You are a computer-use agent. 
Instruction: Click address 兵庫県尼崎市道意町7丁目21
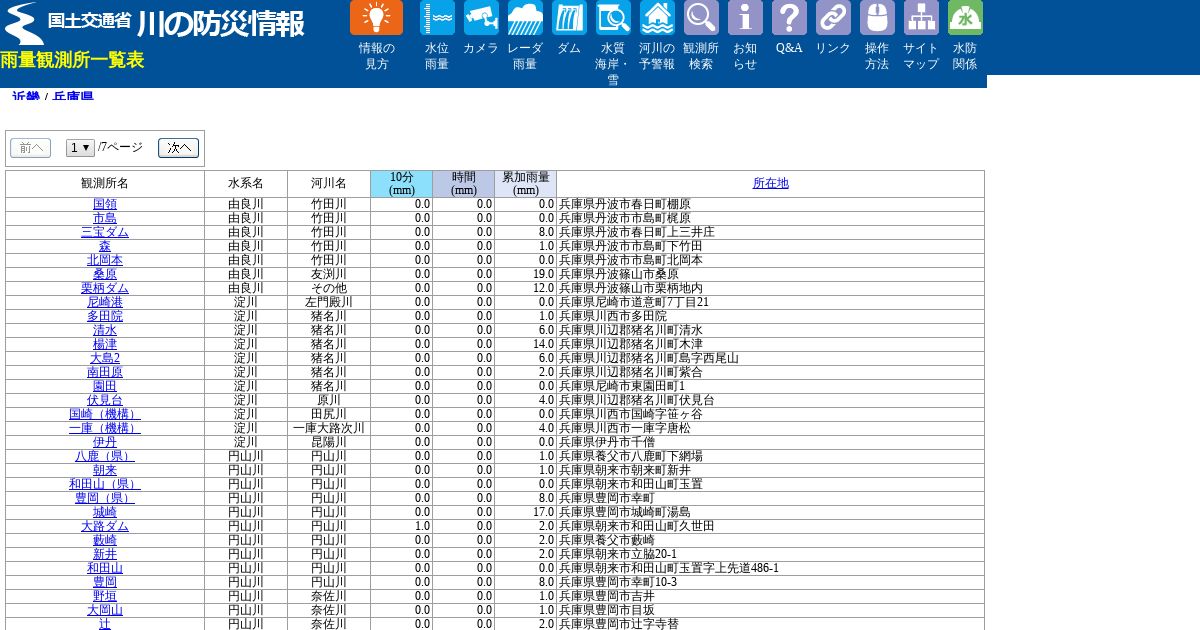[634, 302]
